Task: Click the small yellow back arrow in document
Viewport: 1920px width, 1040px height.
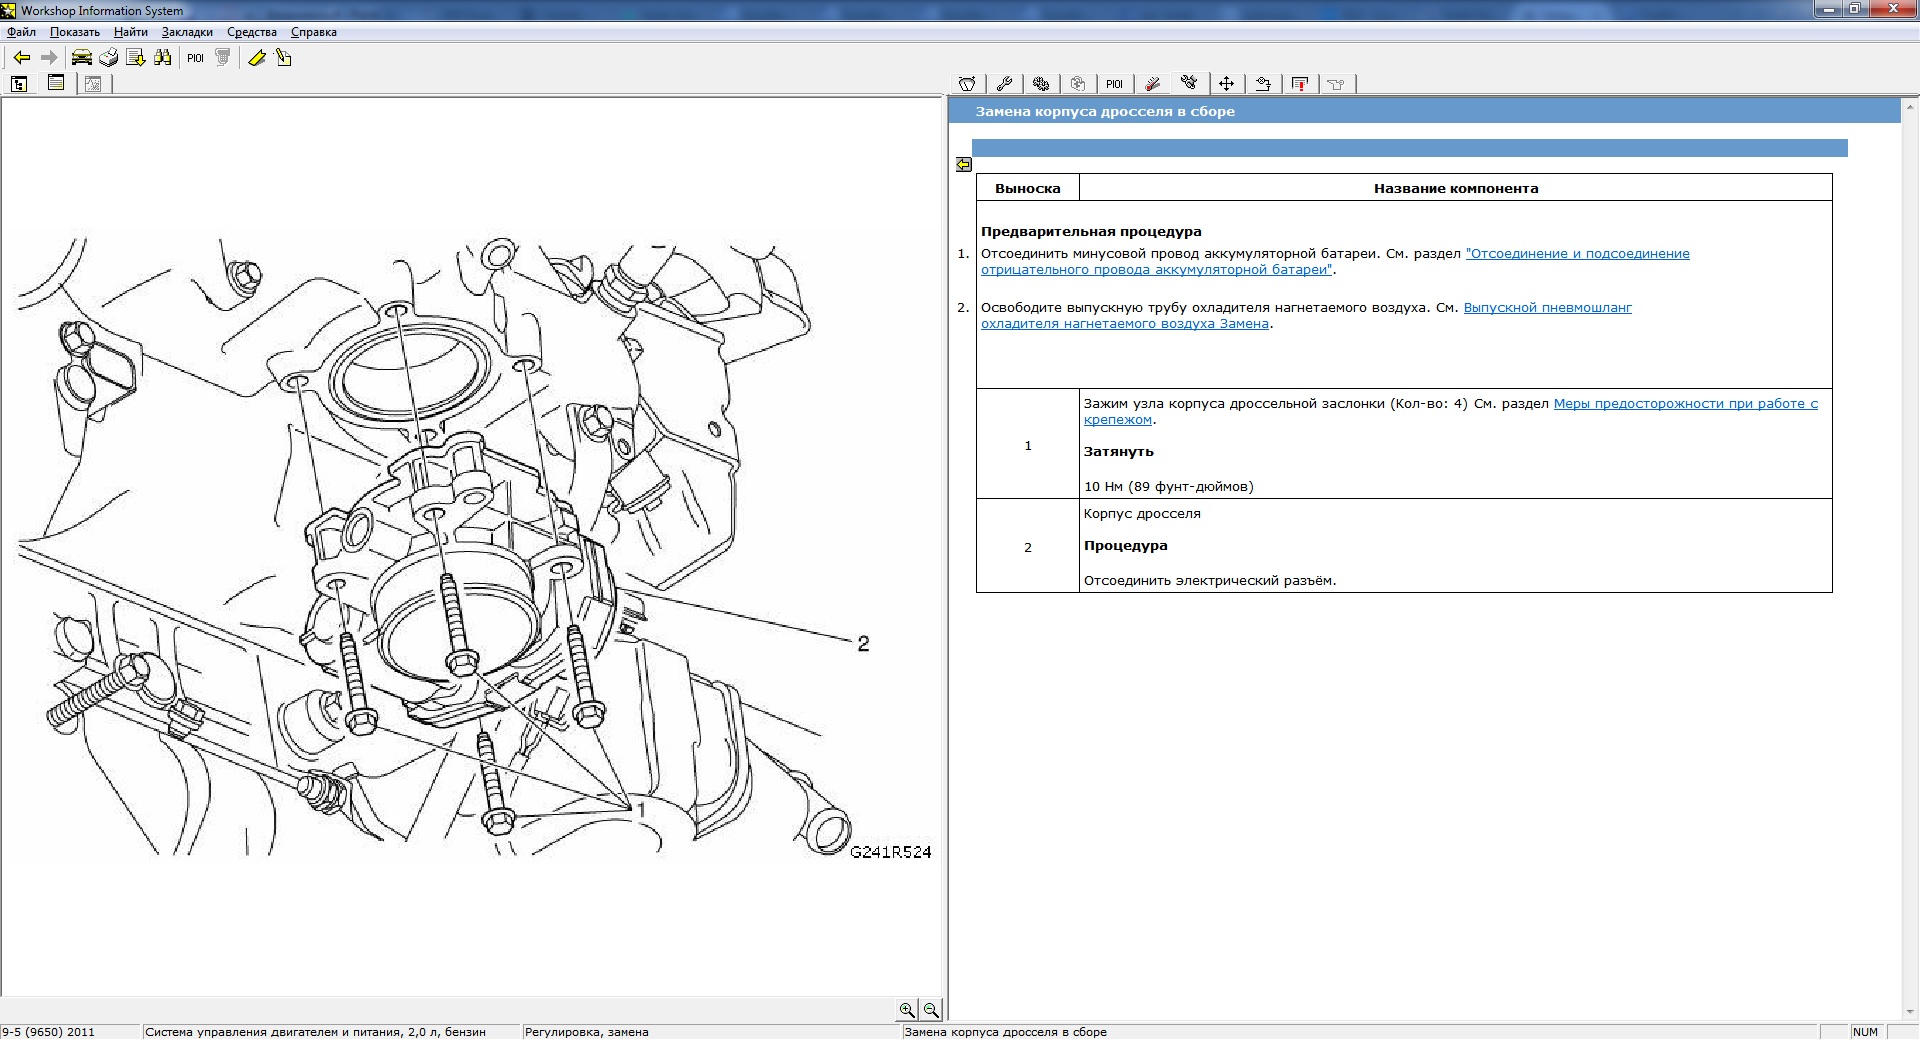Action: 964,165
